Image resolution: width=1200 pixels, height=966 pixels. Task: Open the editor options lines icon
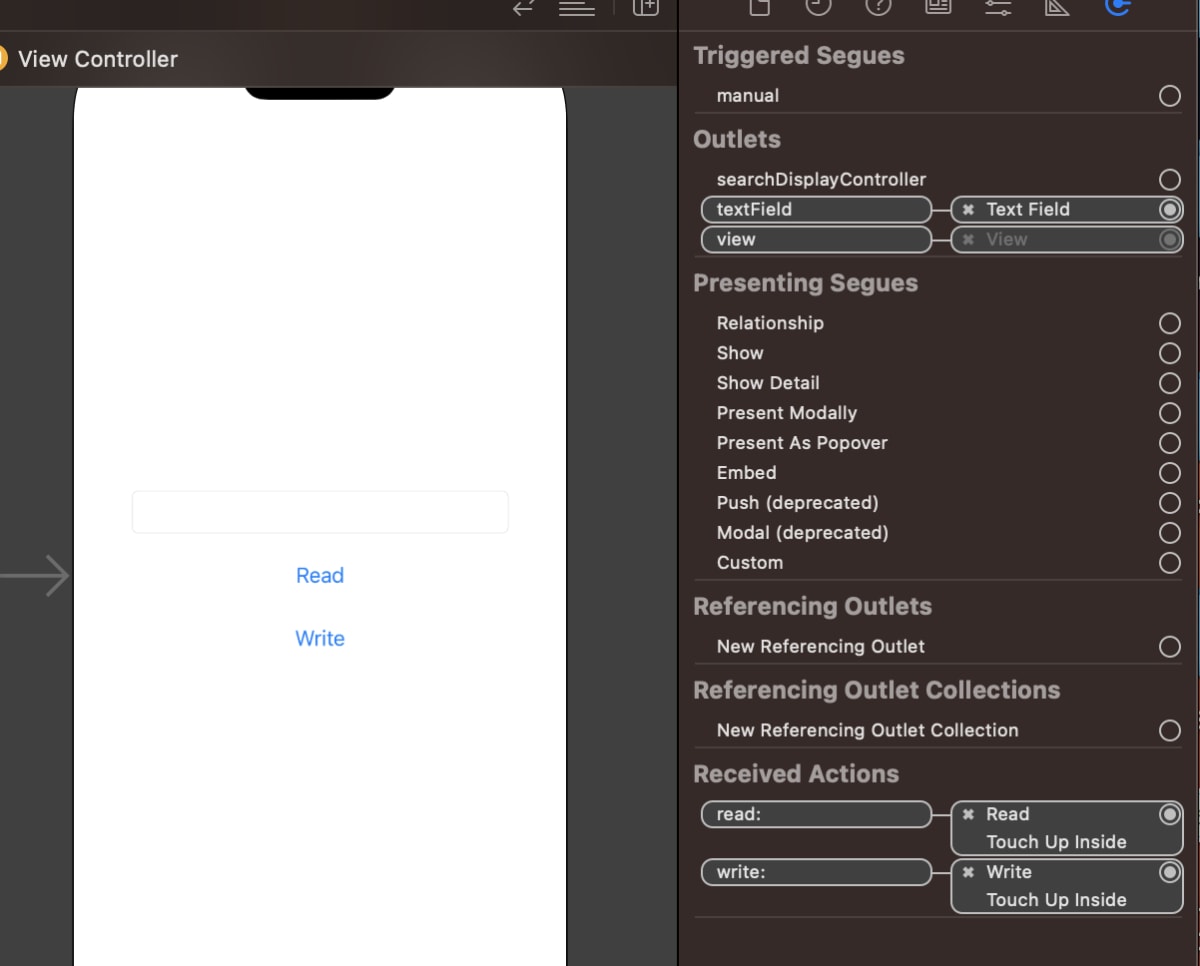[577, 7]
